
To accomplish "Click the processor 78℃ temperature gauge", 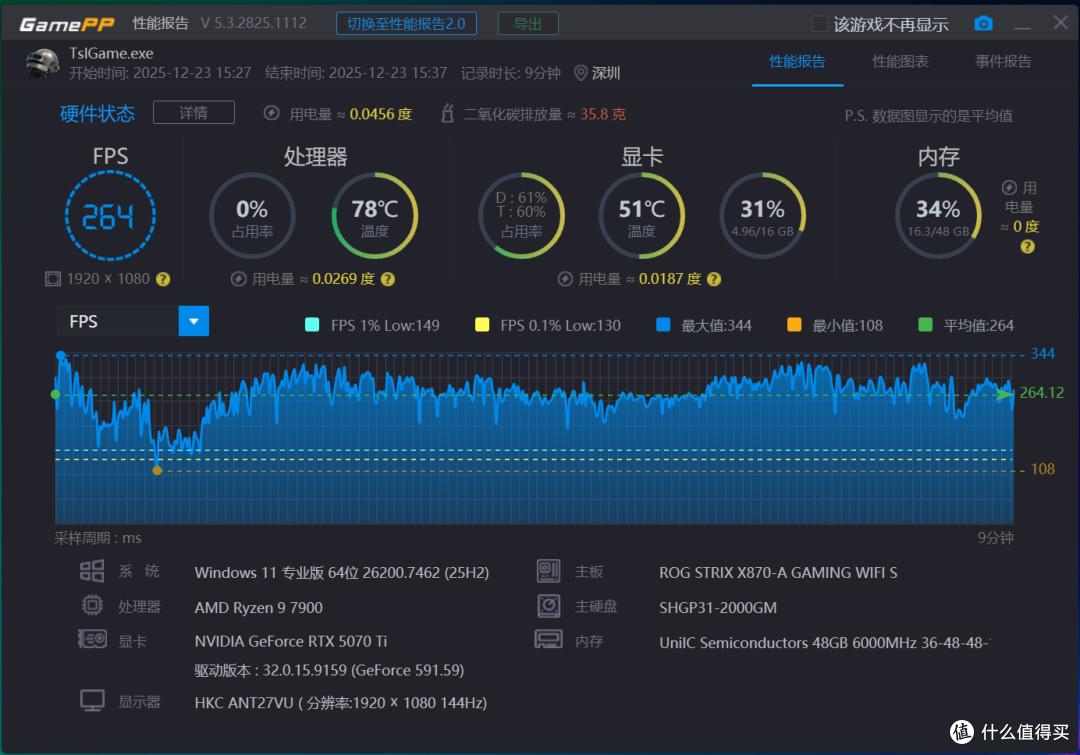I will coord(375,216).
